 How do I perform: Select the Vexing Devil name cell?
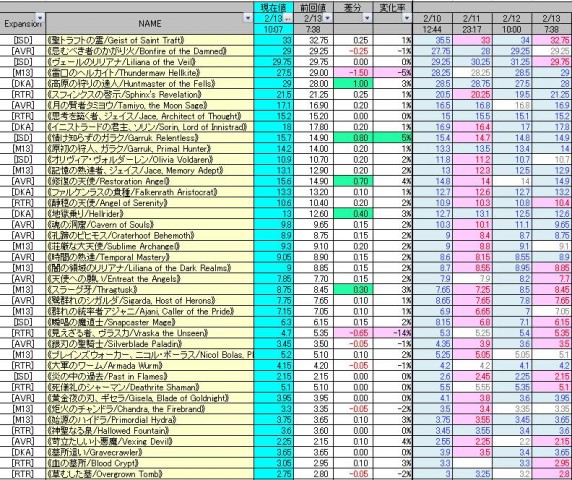tap(150, 441)
